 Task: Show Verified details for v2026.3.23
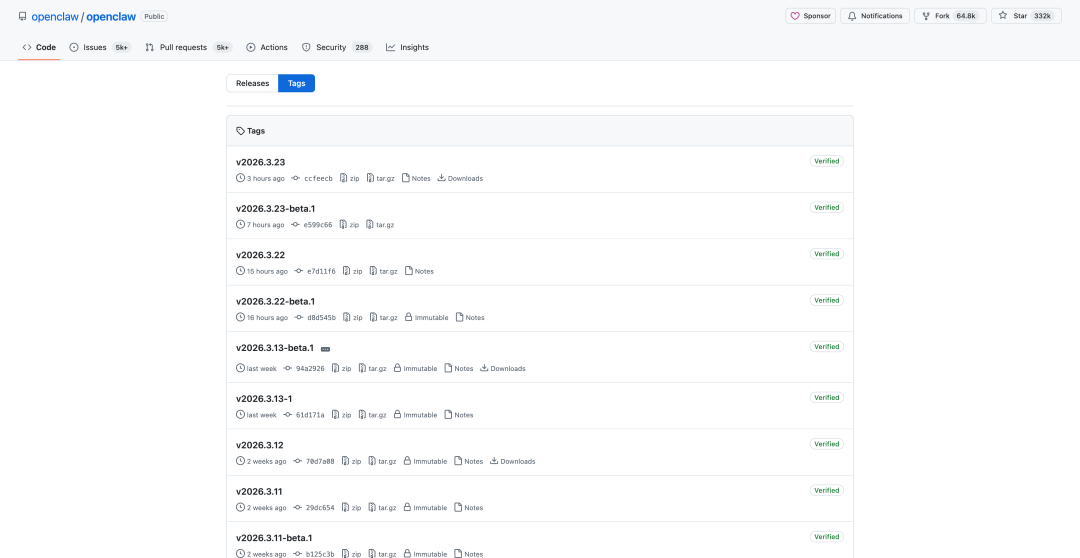tap(826, 161)
